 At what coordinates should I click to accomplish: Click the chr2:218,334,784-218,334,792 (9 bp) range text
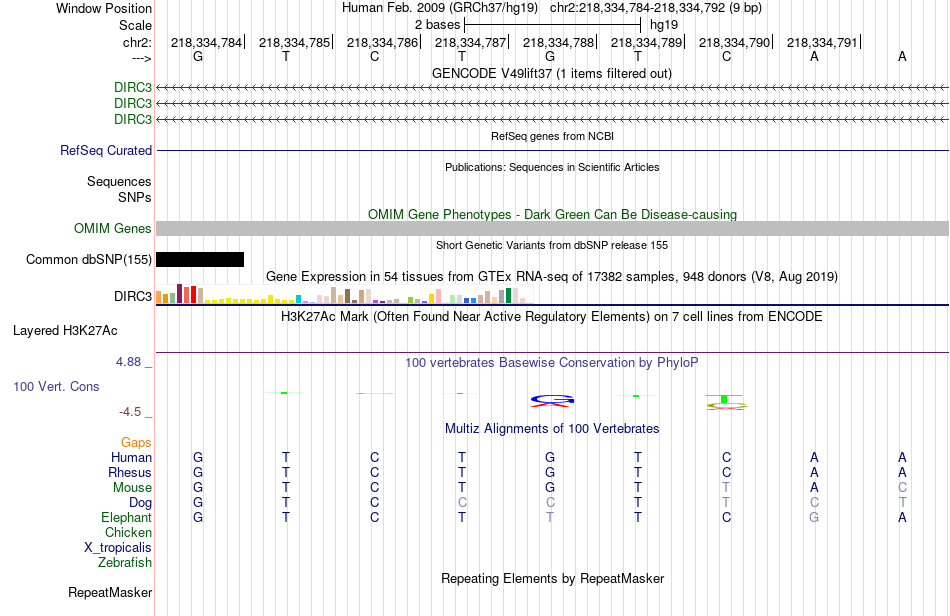[x=656, y=8]
